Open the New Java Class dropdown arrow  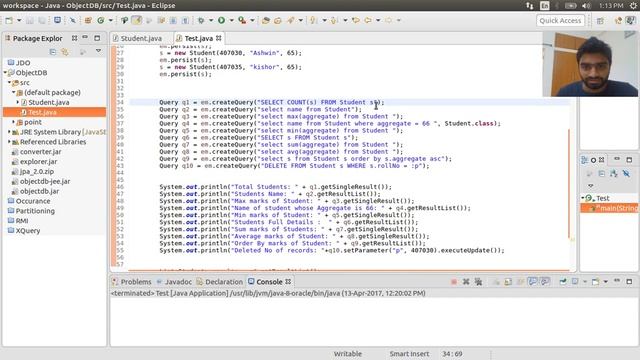[x=110, y=20]
